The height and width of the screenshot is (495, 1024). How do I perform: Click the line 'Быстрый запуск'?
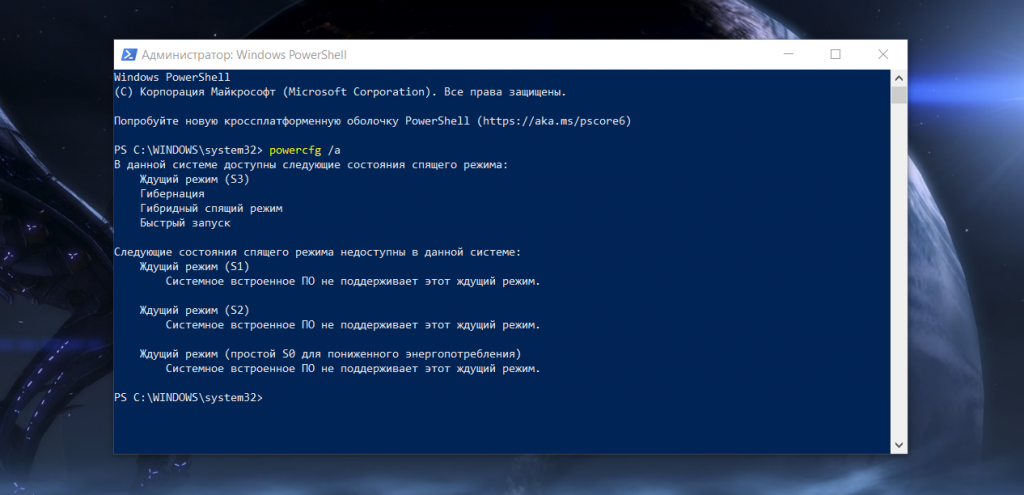tap(185, 223)
